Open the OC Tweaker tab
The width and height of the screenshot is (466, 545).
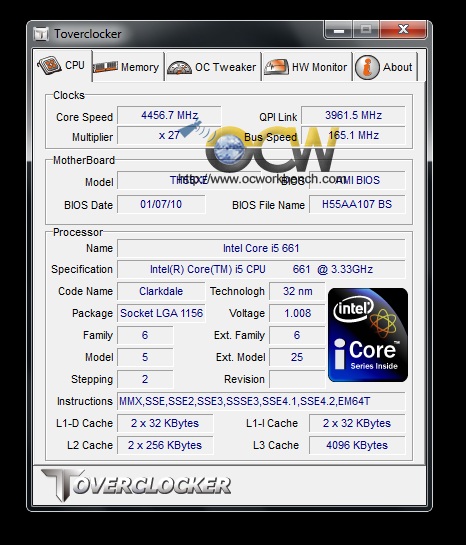coord(213,67)
